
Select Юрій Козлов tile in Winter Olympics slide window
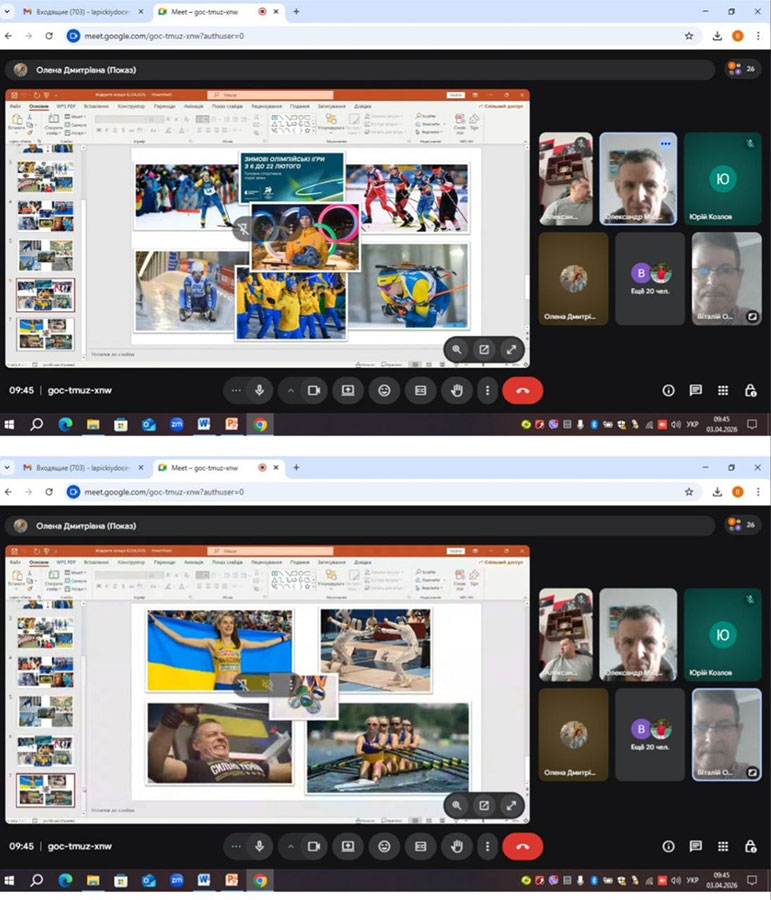723,179
